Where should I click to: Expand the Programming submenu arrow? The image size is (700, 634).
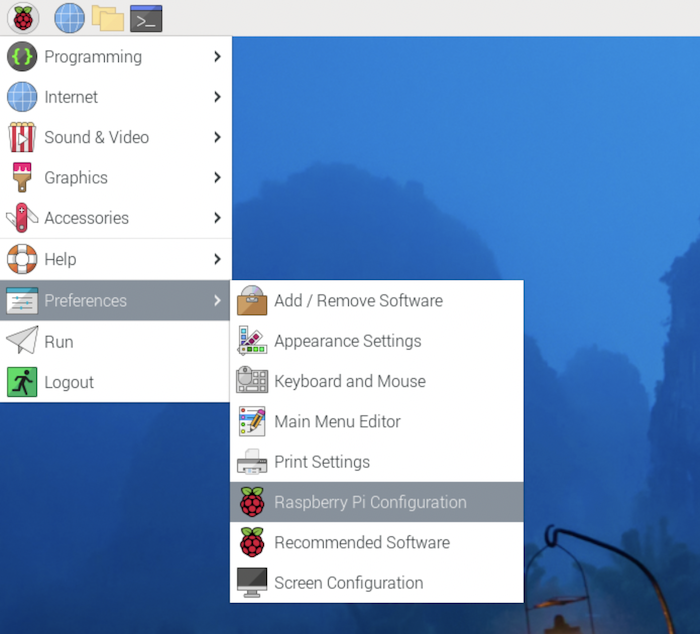(x=217, y=57)
